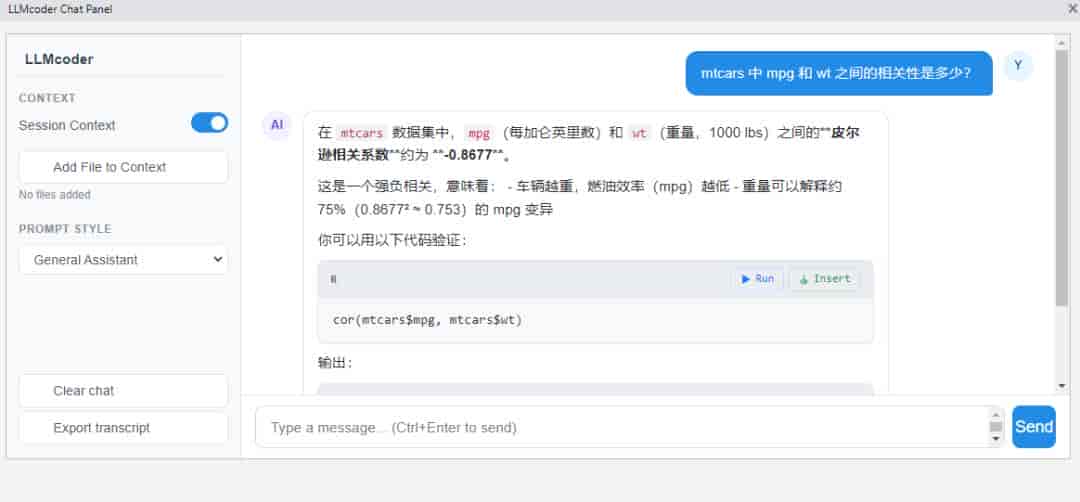
Task: Click the cor(mtcars$mpg, mtcars$wt) code line
Action: tap(427, 320)
